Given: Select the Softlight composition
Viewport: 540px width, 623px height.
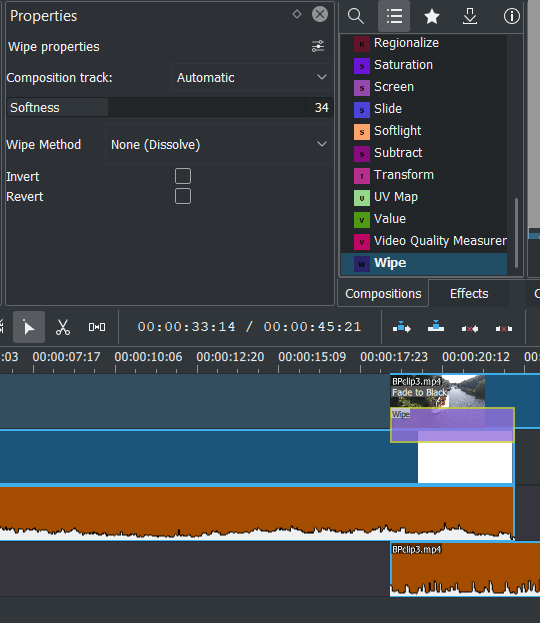Looking at the screenshot, I should 424,131.
